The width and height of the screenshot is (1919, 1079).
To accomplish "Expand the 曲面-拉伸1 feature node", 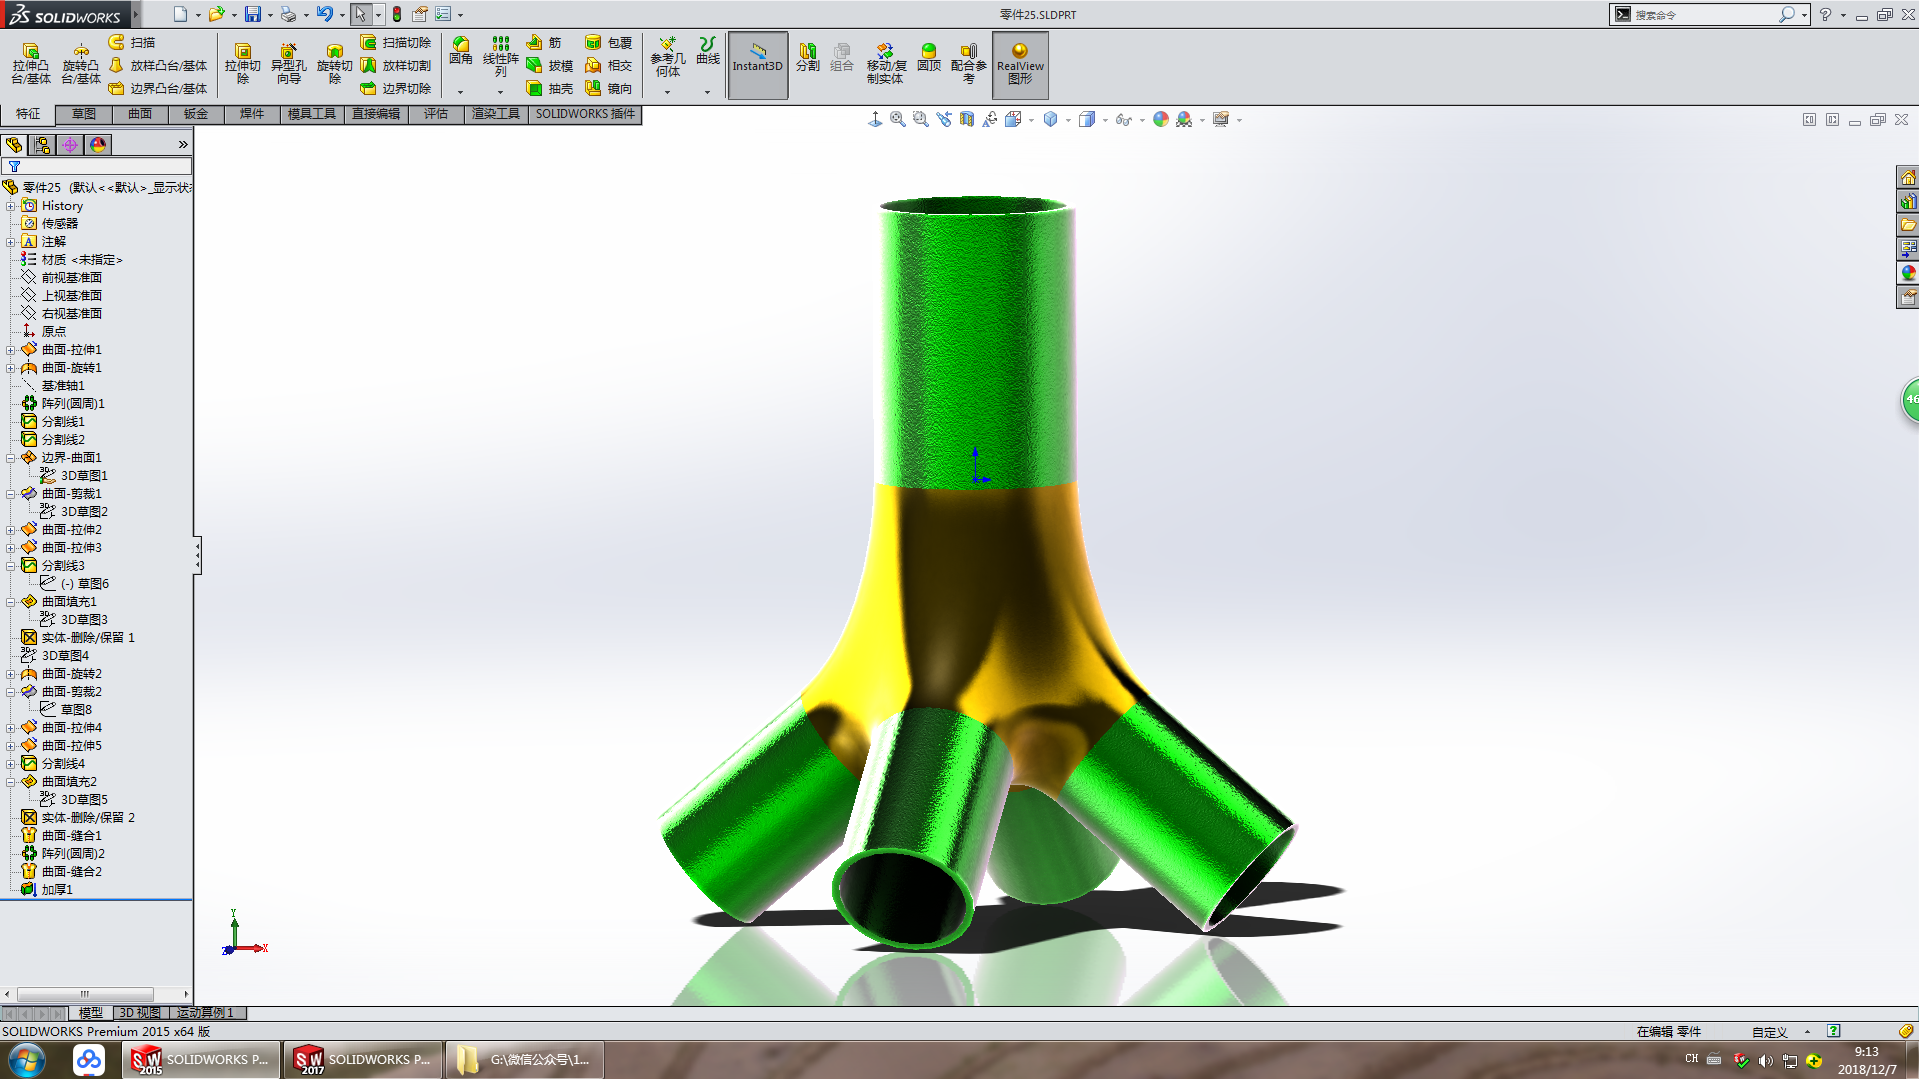I will pyautogui.click(x=11, y=350).
